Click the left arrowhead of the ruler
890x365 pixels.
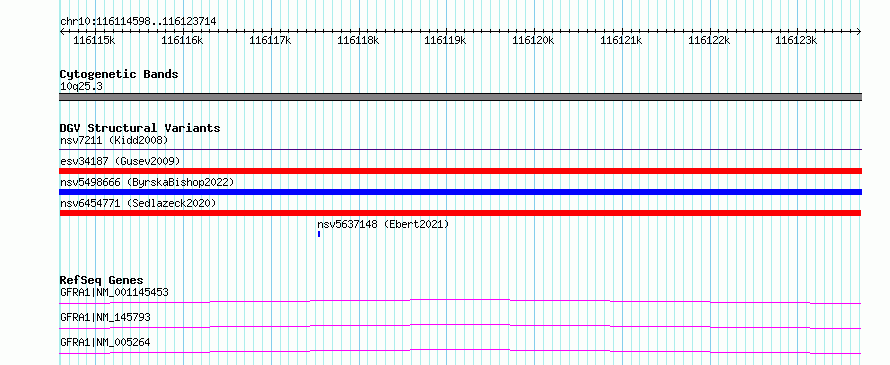pos(62,31)
